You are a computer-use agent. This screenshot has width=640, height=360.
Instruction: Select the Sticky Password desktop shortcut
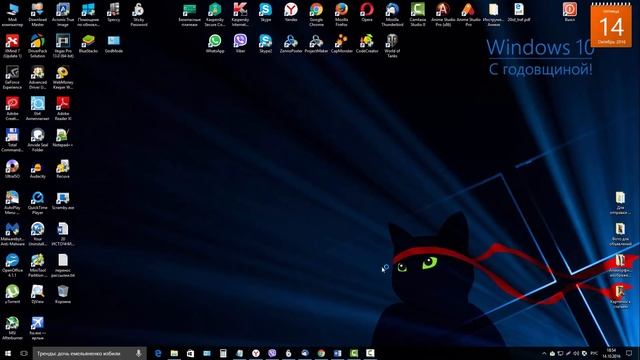tap(139, 15)
